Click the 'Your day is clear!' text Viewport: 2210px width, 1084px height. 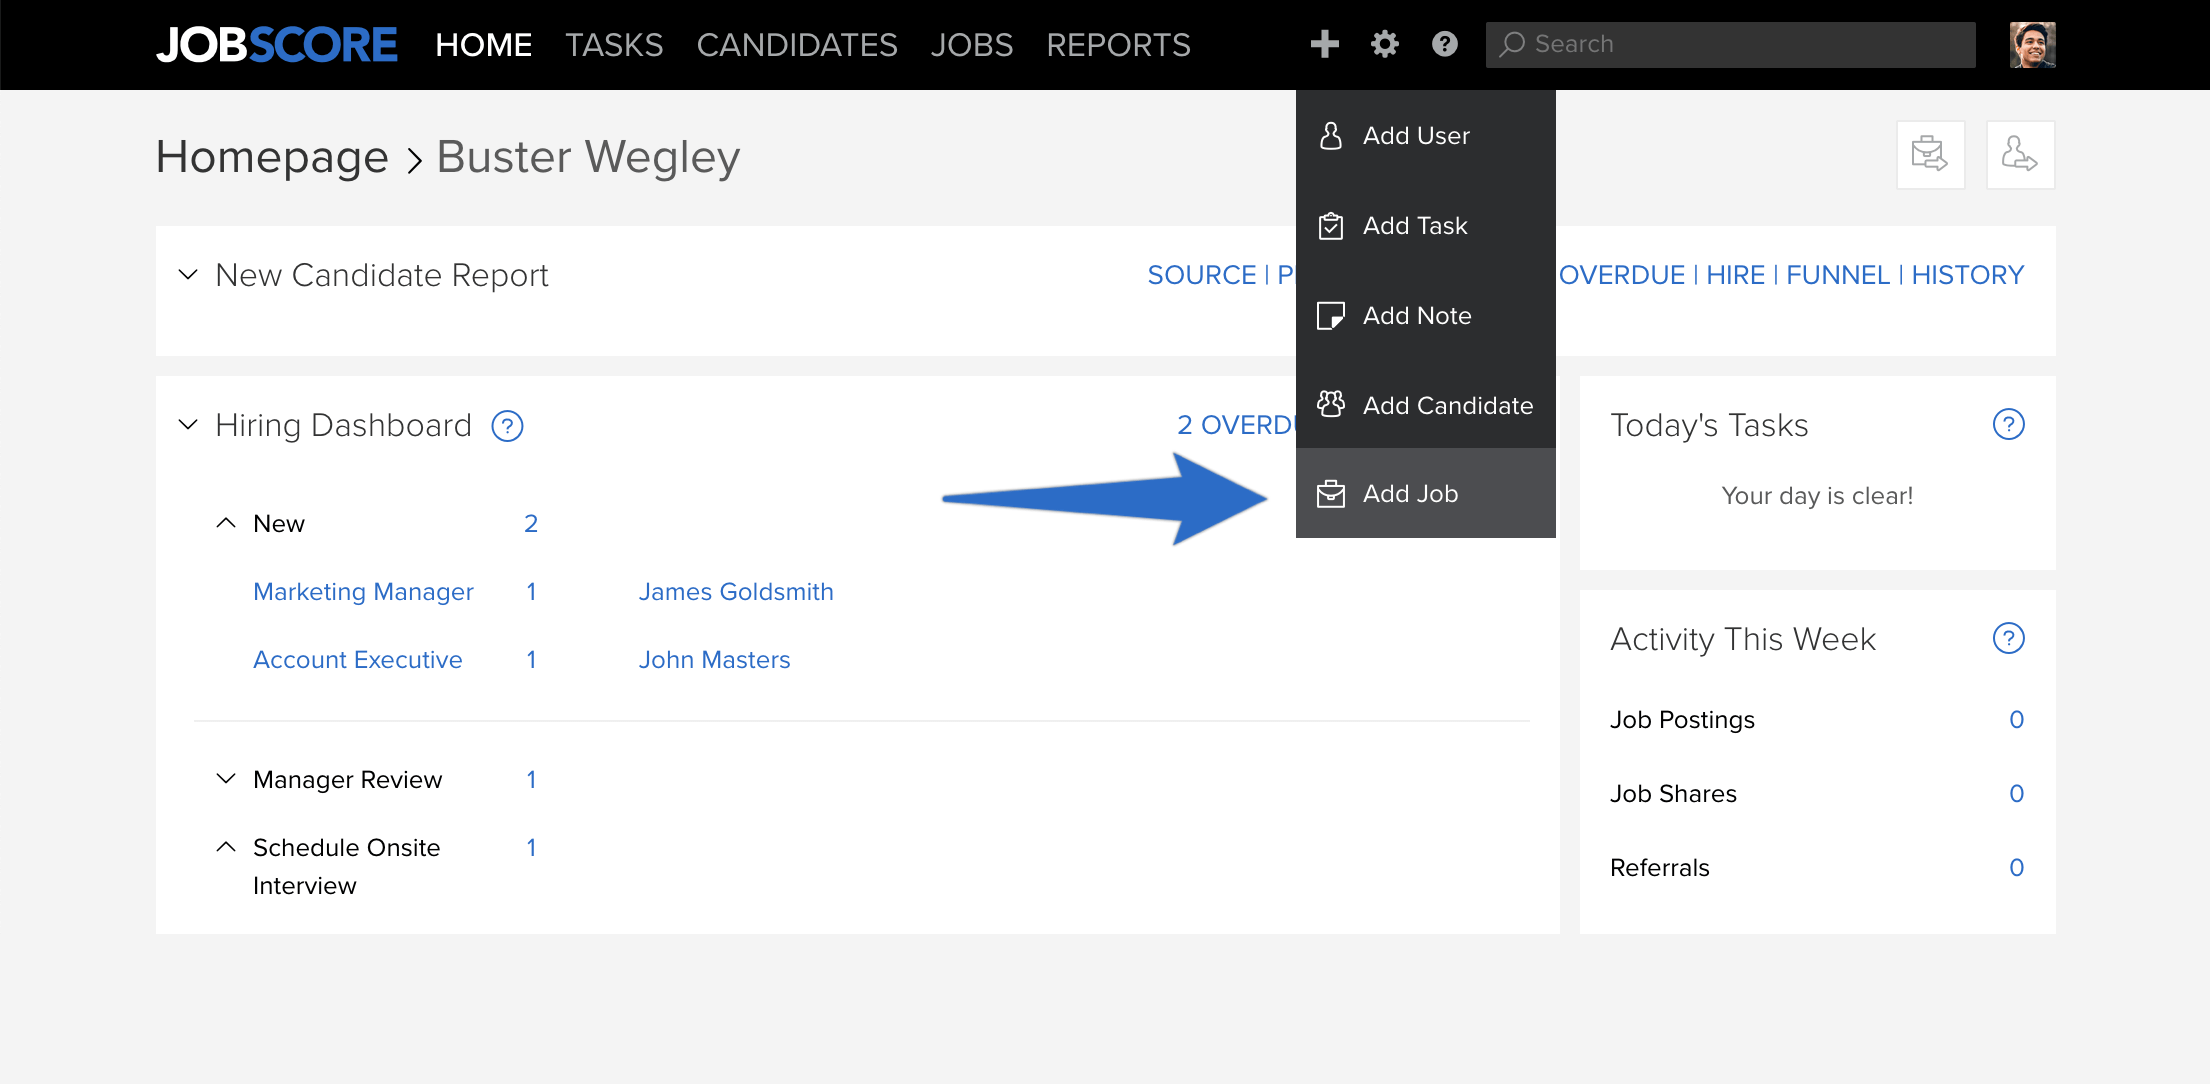coord(1817,496)
